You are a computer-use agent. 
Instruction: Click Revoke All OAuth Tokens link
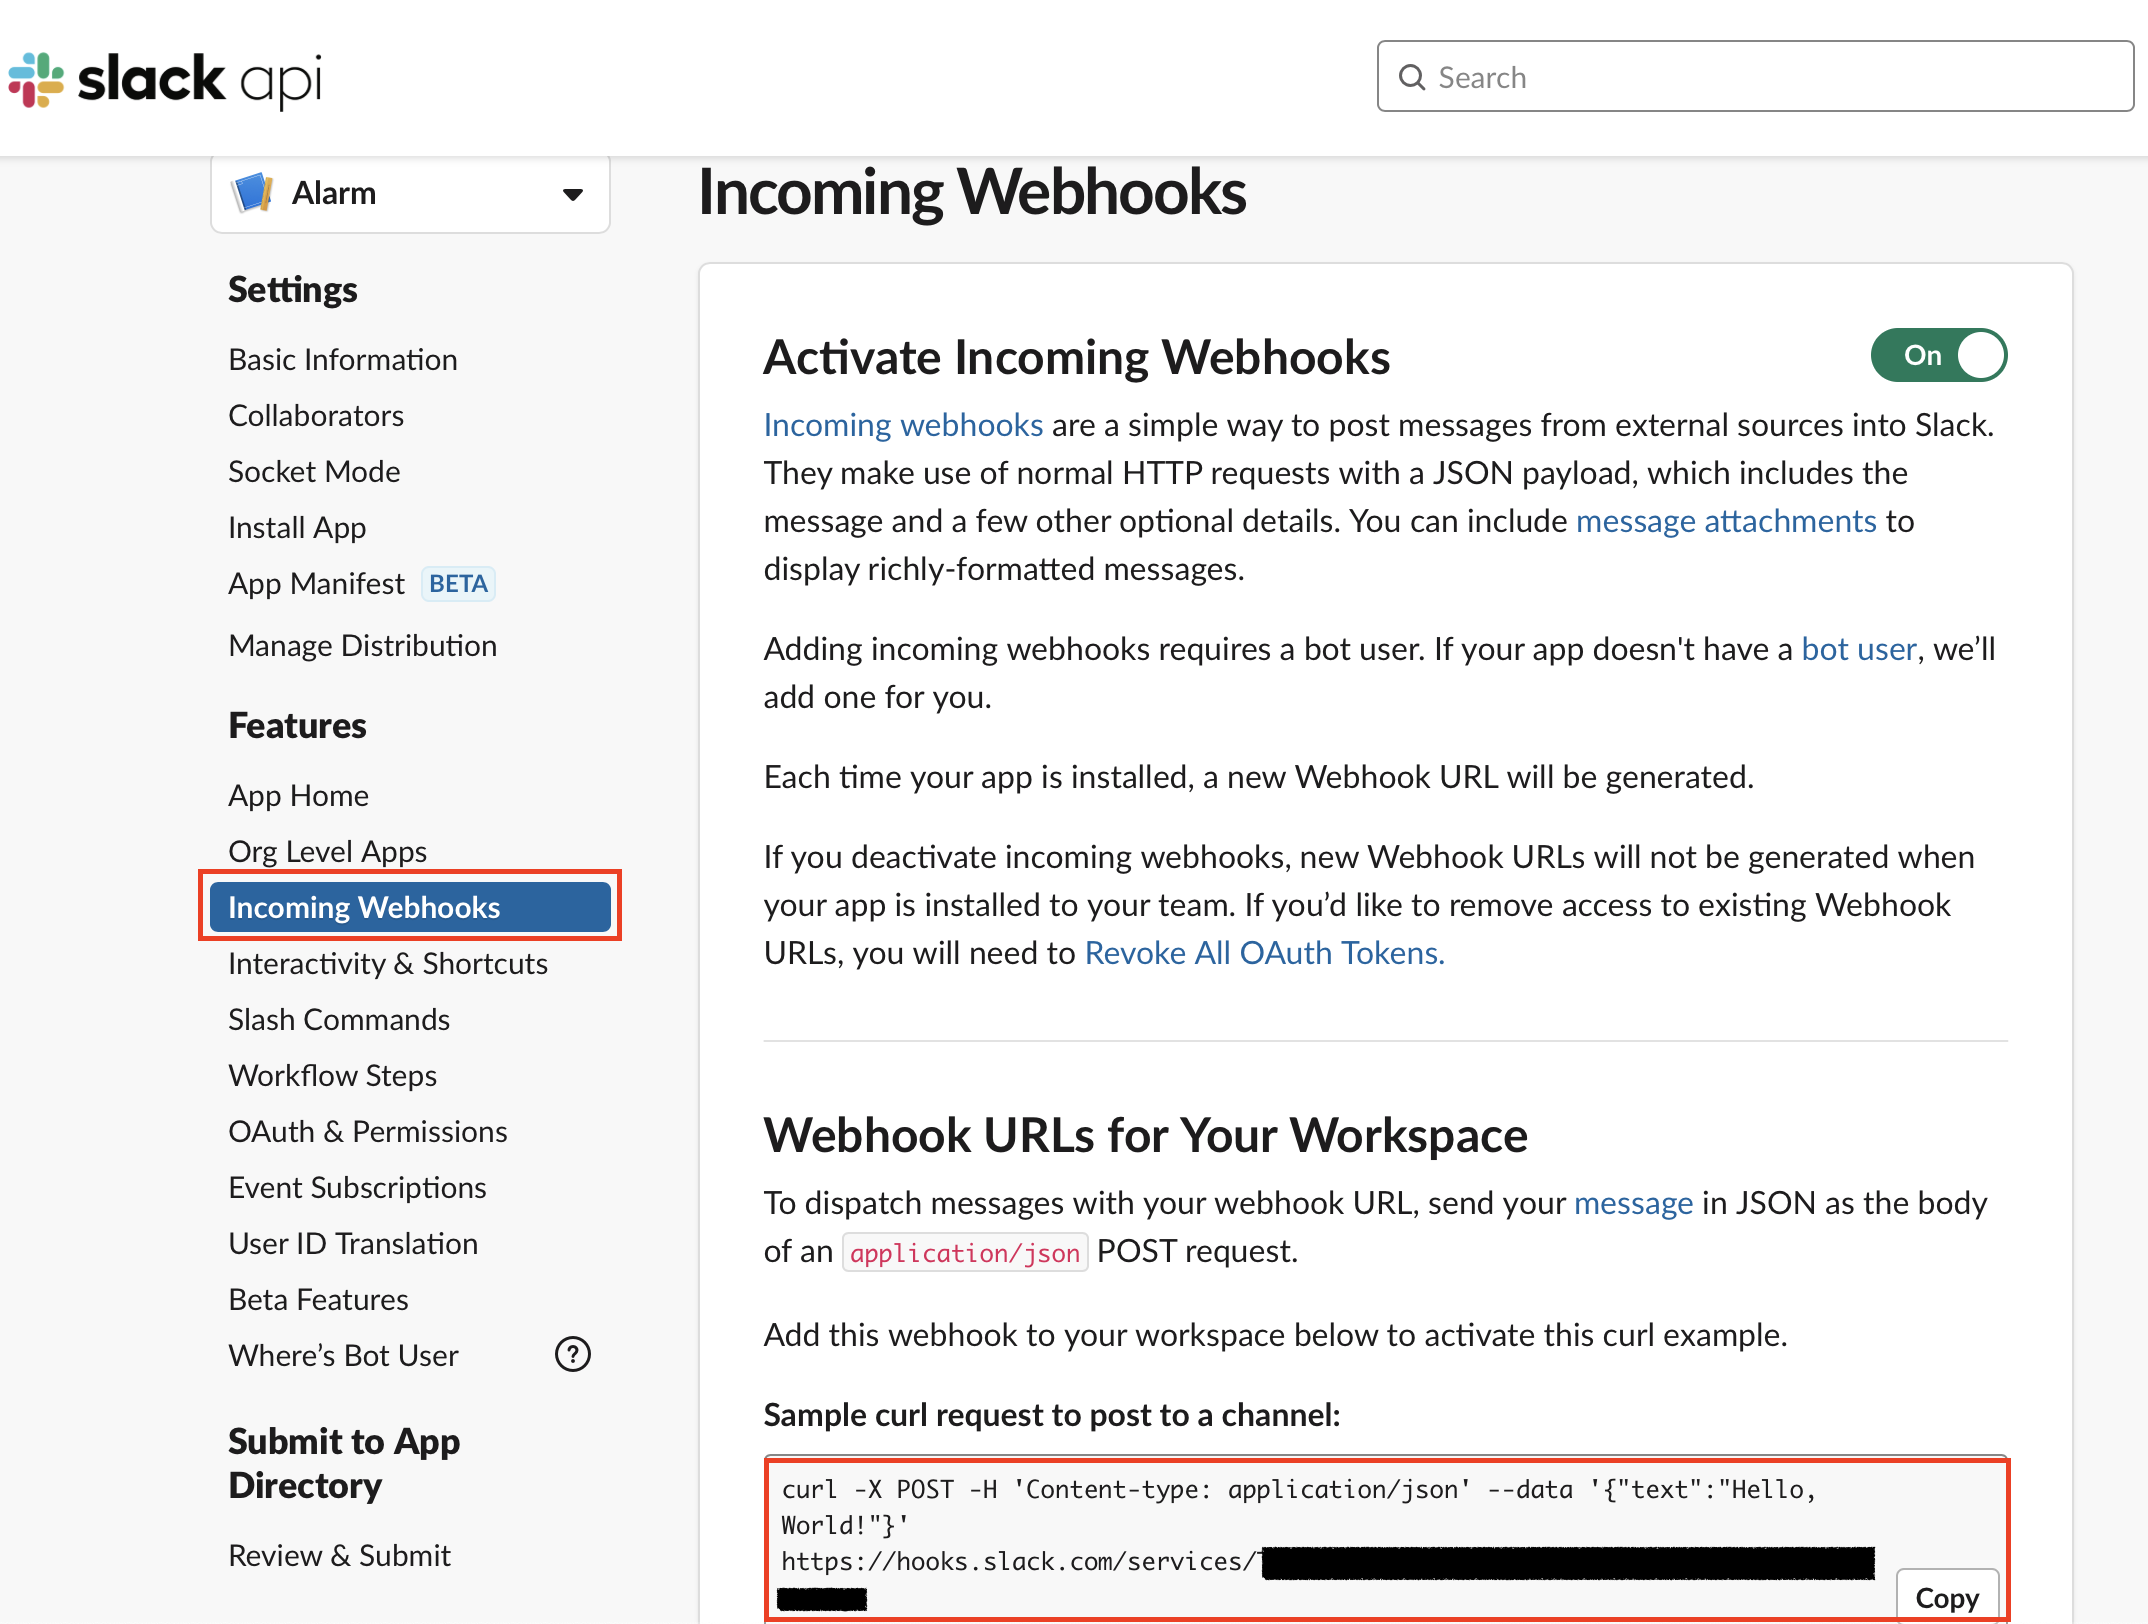click(1264, 953)
